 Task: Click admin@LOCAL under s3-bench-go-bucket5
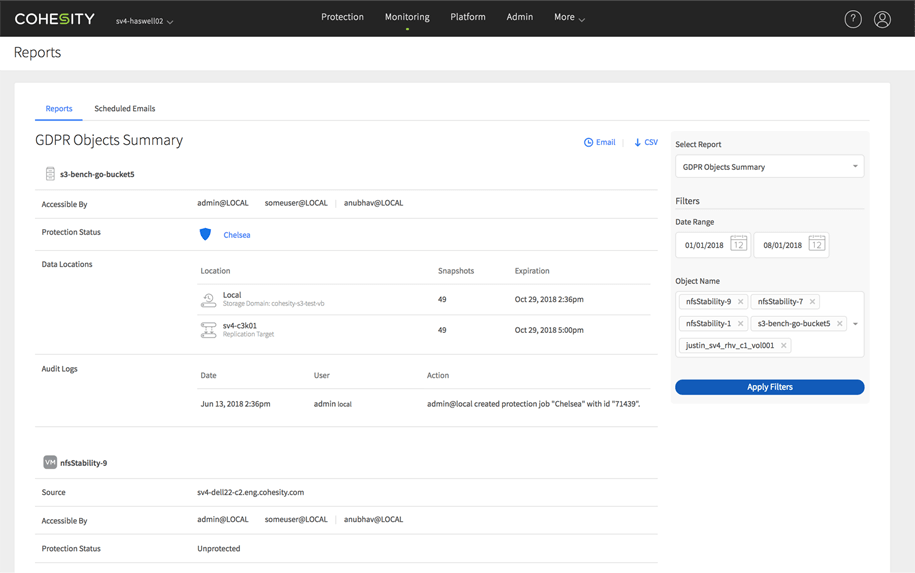coord(223,203)
